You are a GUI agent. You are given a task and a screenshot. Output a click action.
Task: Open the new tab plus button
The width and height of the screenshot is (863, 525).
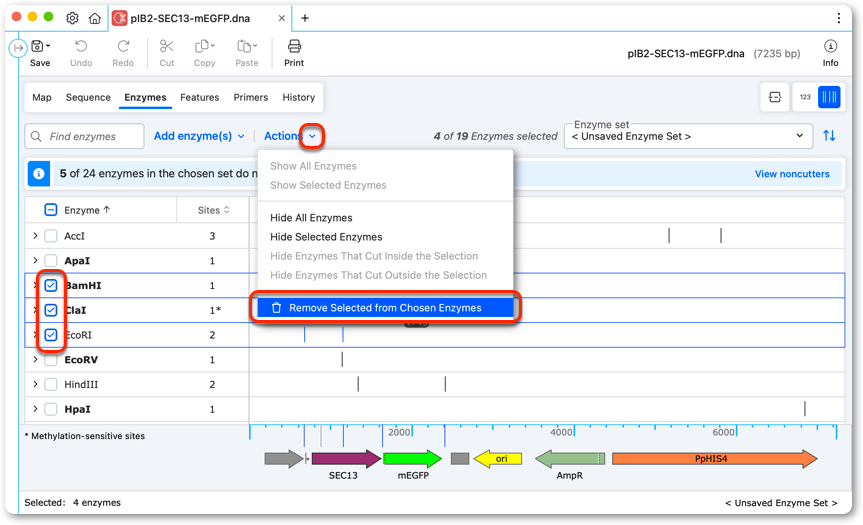[305, 18]
